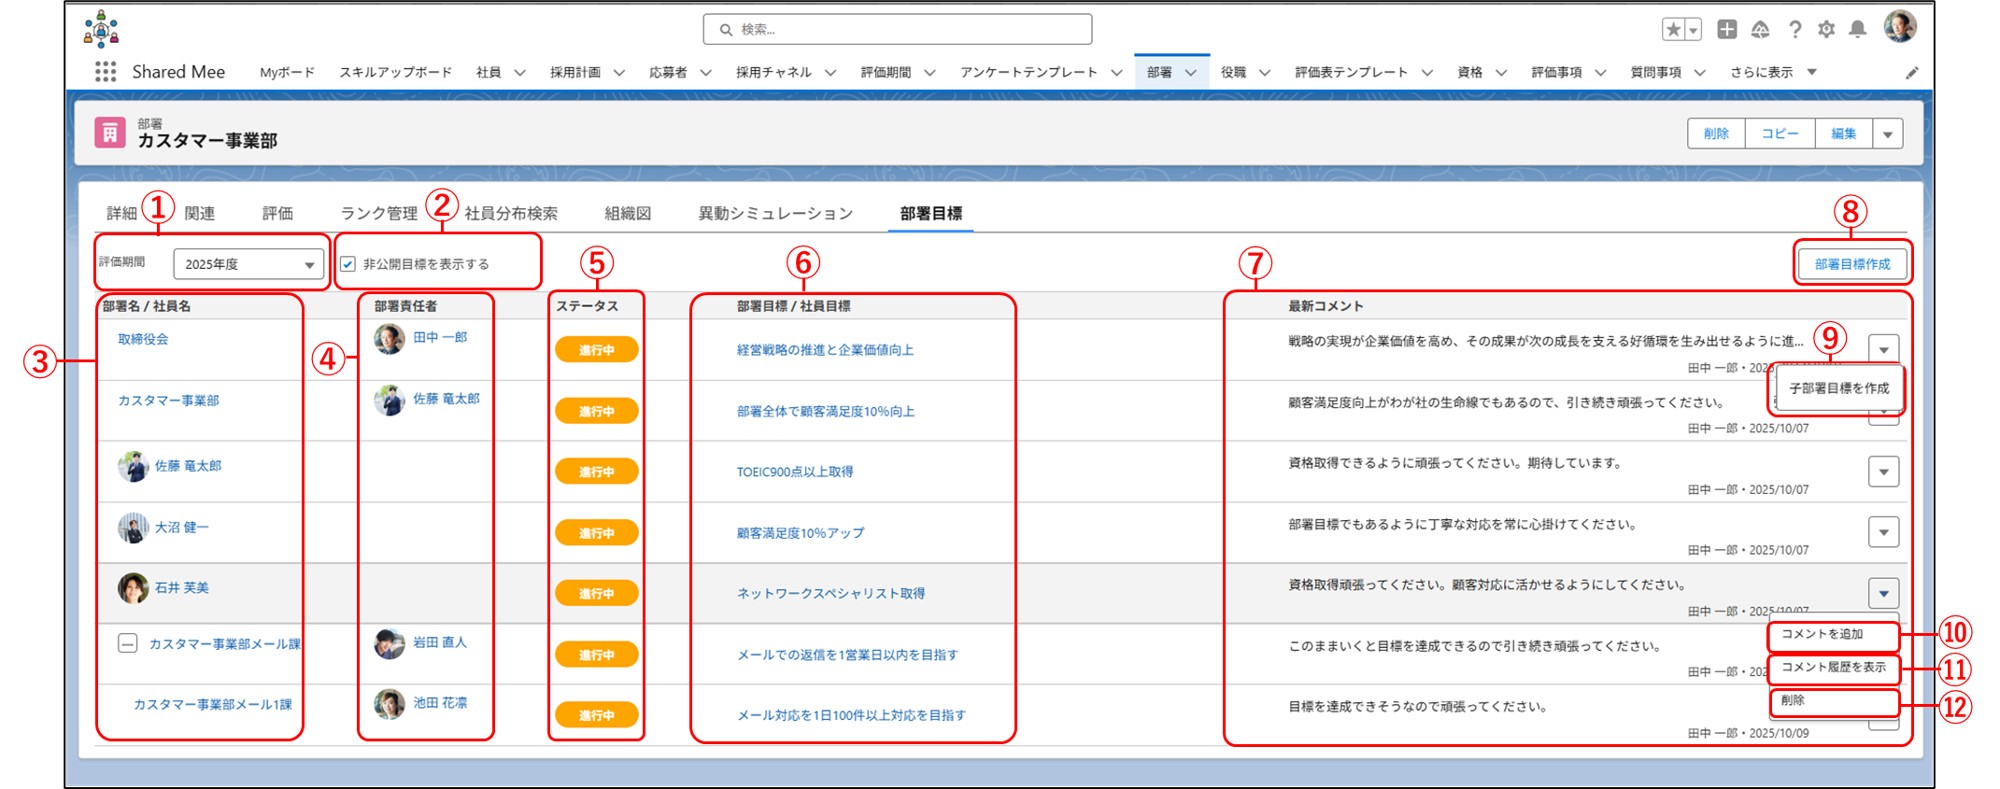Click the 部署目標作成 button
2000x789 pixels.
pos(1852,264)
